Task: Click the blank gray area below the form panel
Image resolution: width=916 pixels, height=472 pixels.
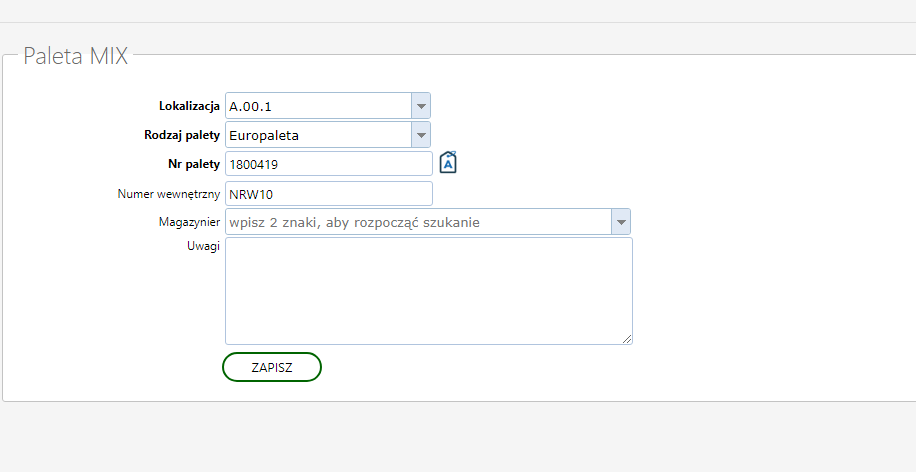Action: coord(458,438)
